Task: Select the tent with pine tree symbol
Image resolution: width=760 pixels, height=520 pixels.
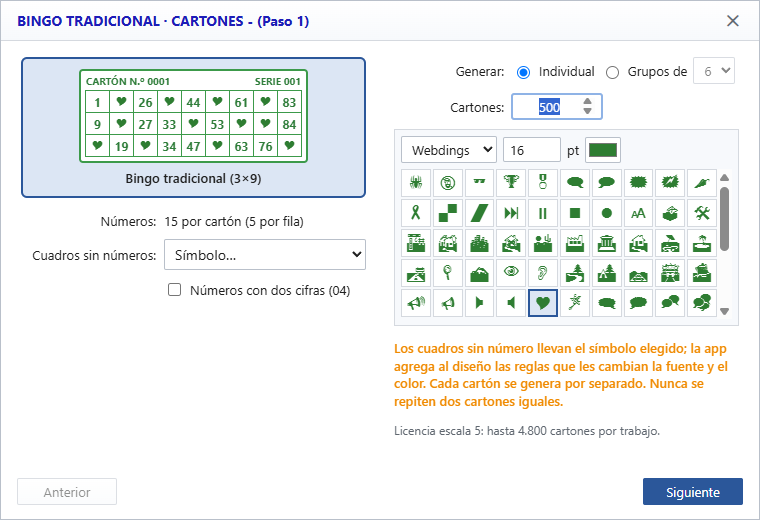Action: (606, 273)
